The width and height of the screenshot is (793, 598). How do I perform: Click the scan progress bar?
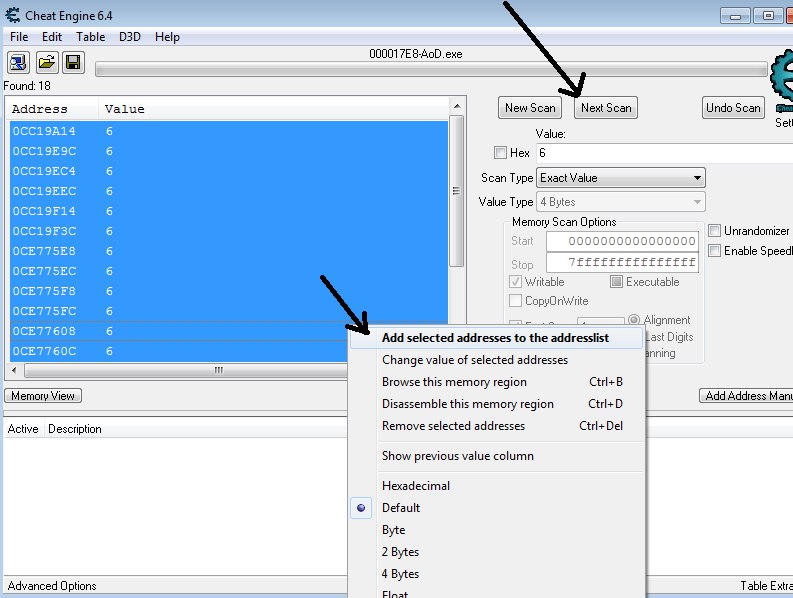[x=431, y=69]
